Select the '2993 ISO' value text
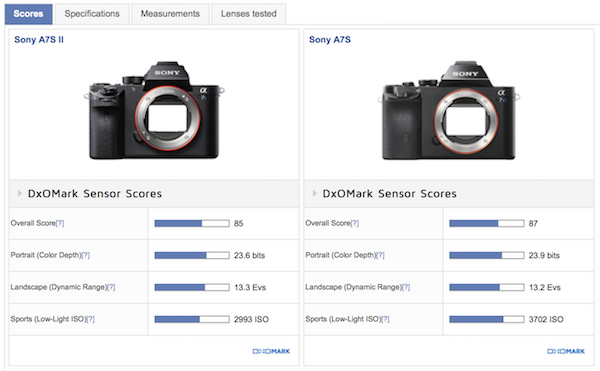 coord(251,319)
